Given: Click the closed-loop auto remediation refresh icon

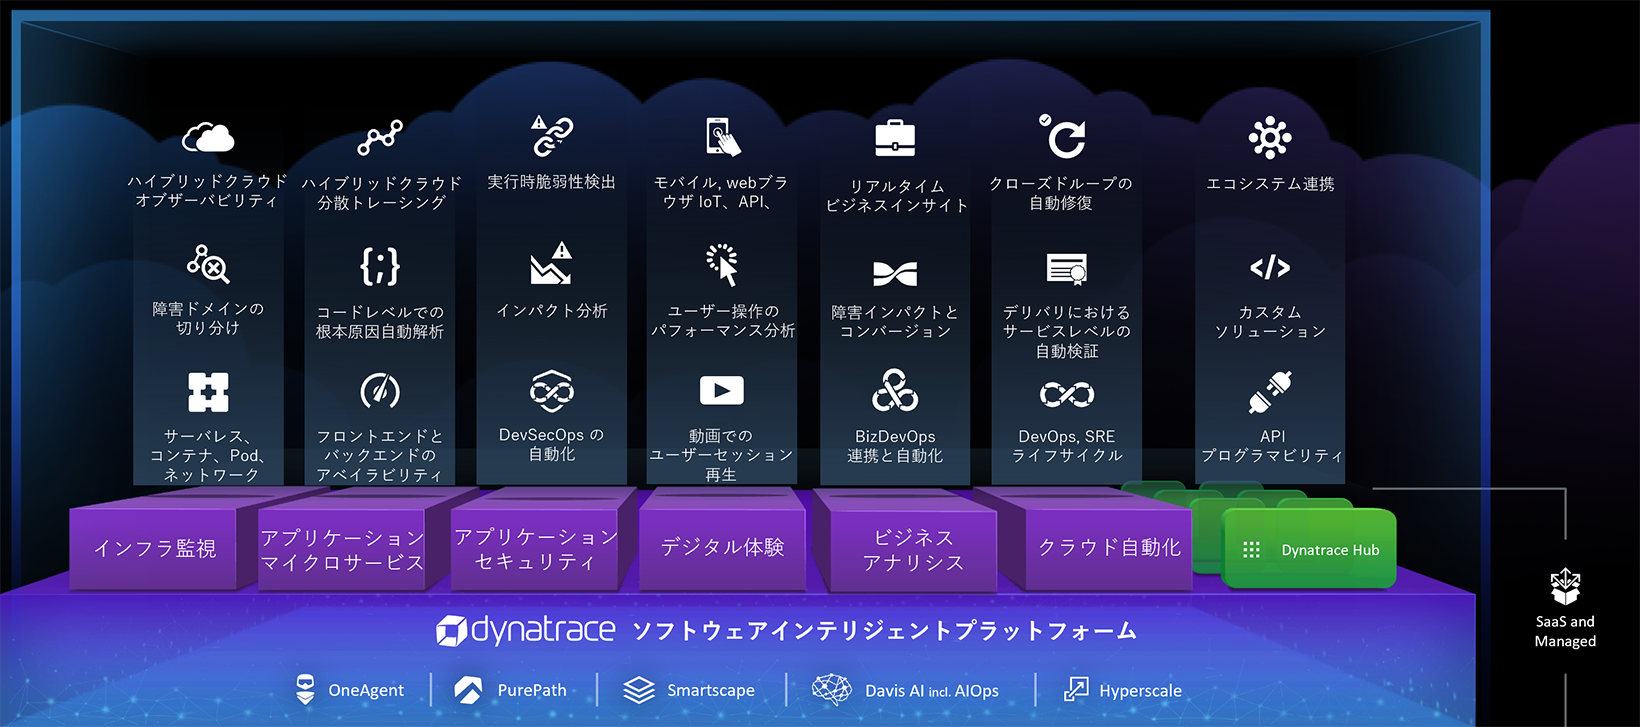Looking at the screenshot, I should click(x=1063, y=136).
